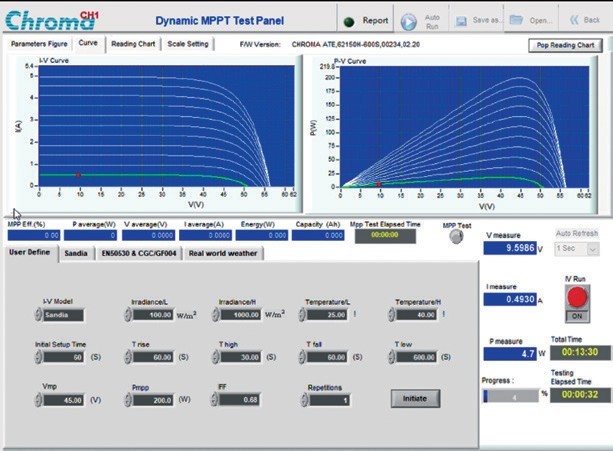This screenshot has width=613, height=451.
Task: Click the T low stepper arrows
Action: coord(391,357)
